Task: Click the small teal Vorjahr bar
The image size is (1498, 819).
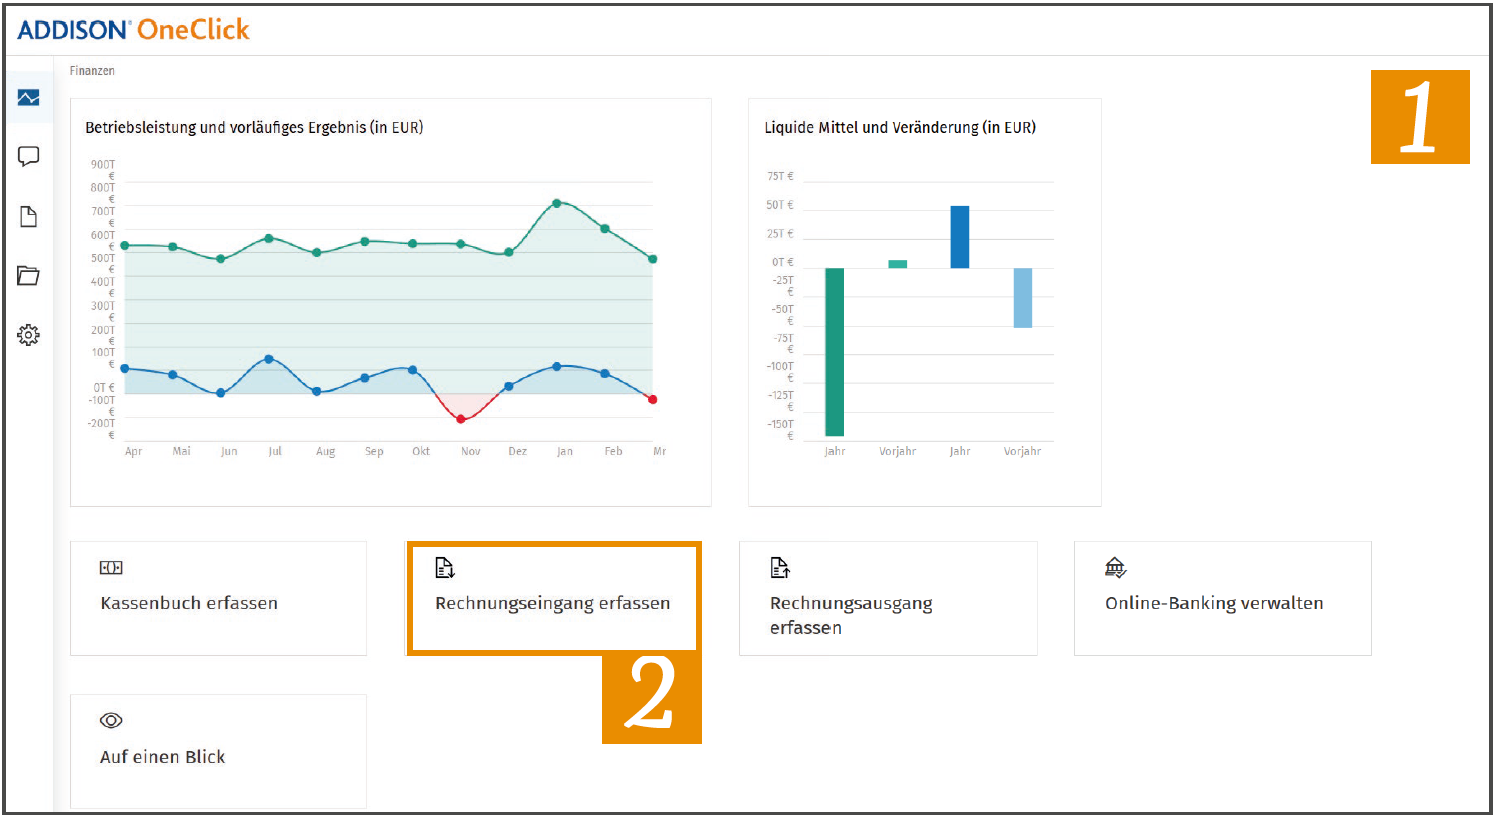Action: (x=898, y=264)
